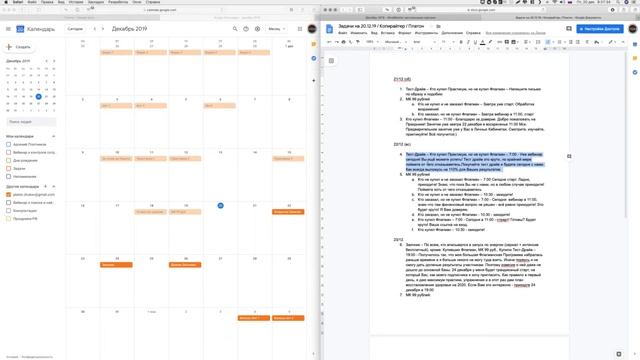
Task: Go to previous month in main calendar
Action: pos(95,29)
